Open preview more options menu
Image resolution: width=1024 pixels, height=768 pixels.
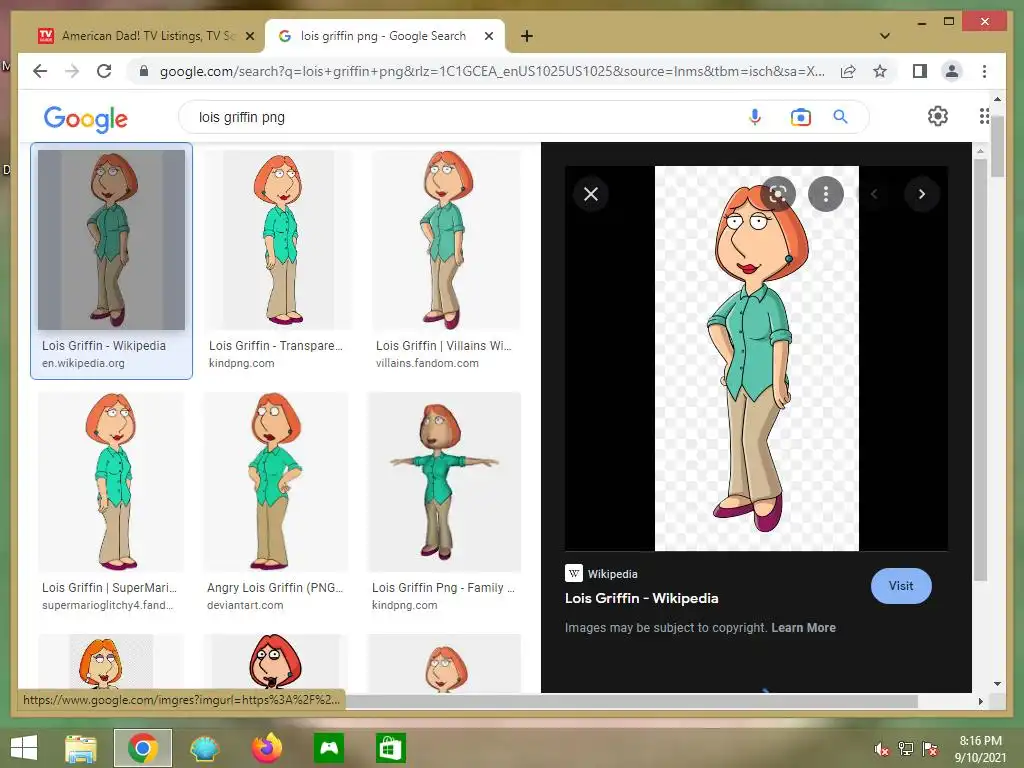click(825, 194)
